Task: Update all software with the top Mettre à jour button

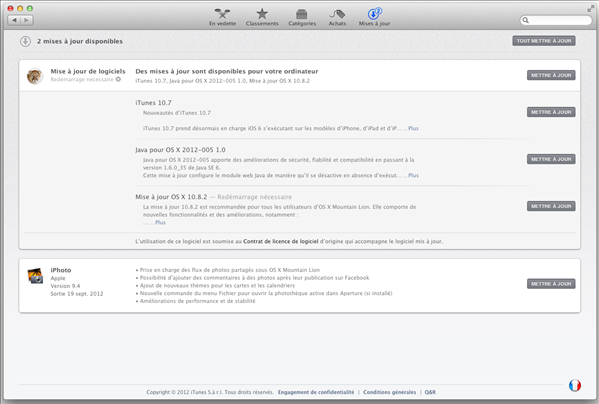Action: (551, 75)
